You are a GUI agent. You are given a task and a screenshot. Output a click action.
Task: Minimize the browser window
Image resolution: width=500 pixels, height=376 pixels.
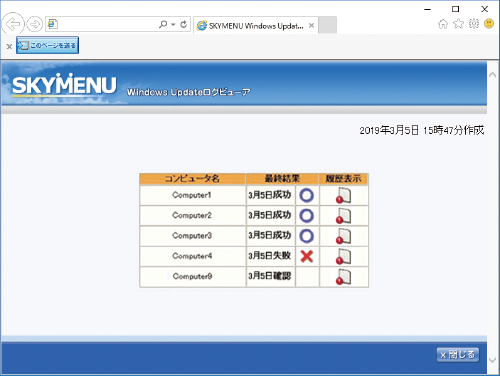[428, 9]
